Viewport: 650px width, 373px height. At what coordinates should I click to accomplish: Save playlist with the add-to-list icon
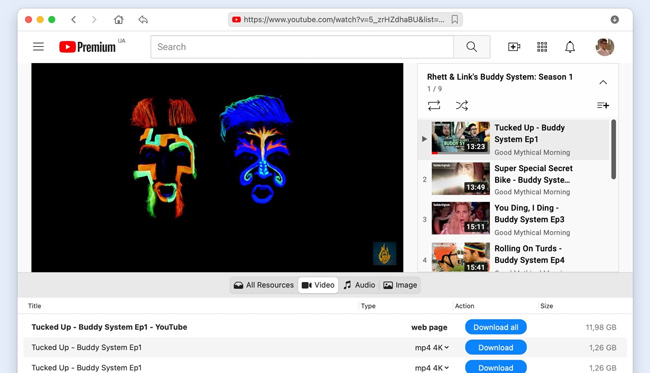(603, 105)
